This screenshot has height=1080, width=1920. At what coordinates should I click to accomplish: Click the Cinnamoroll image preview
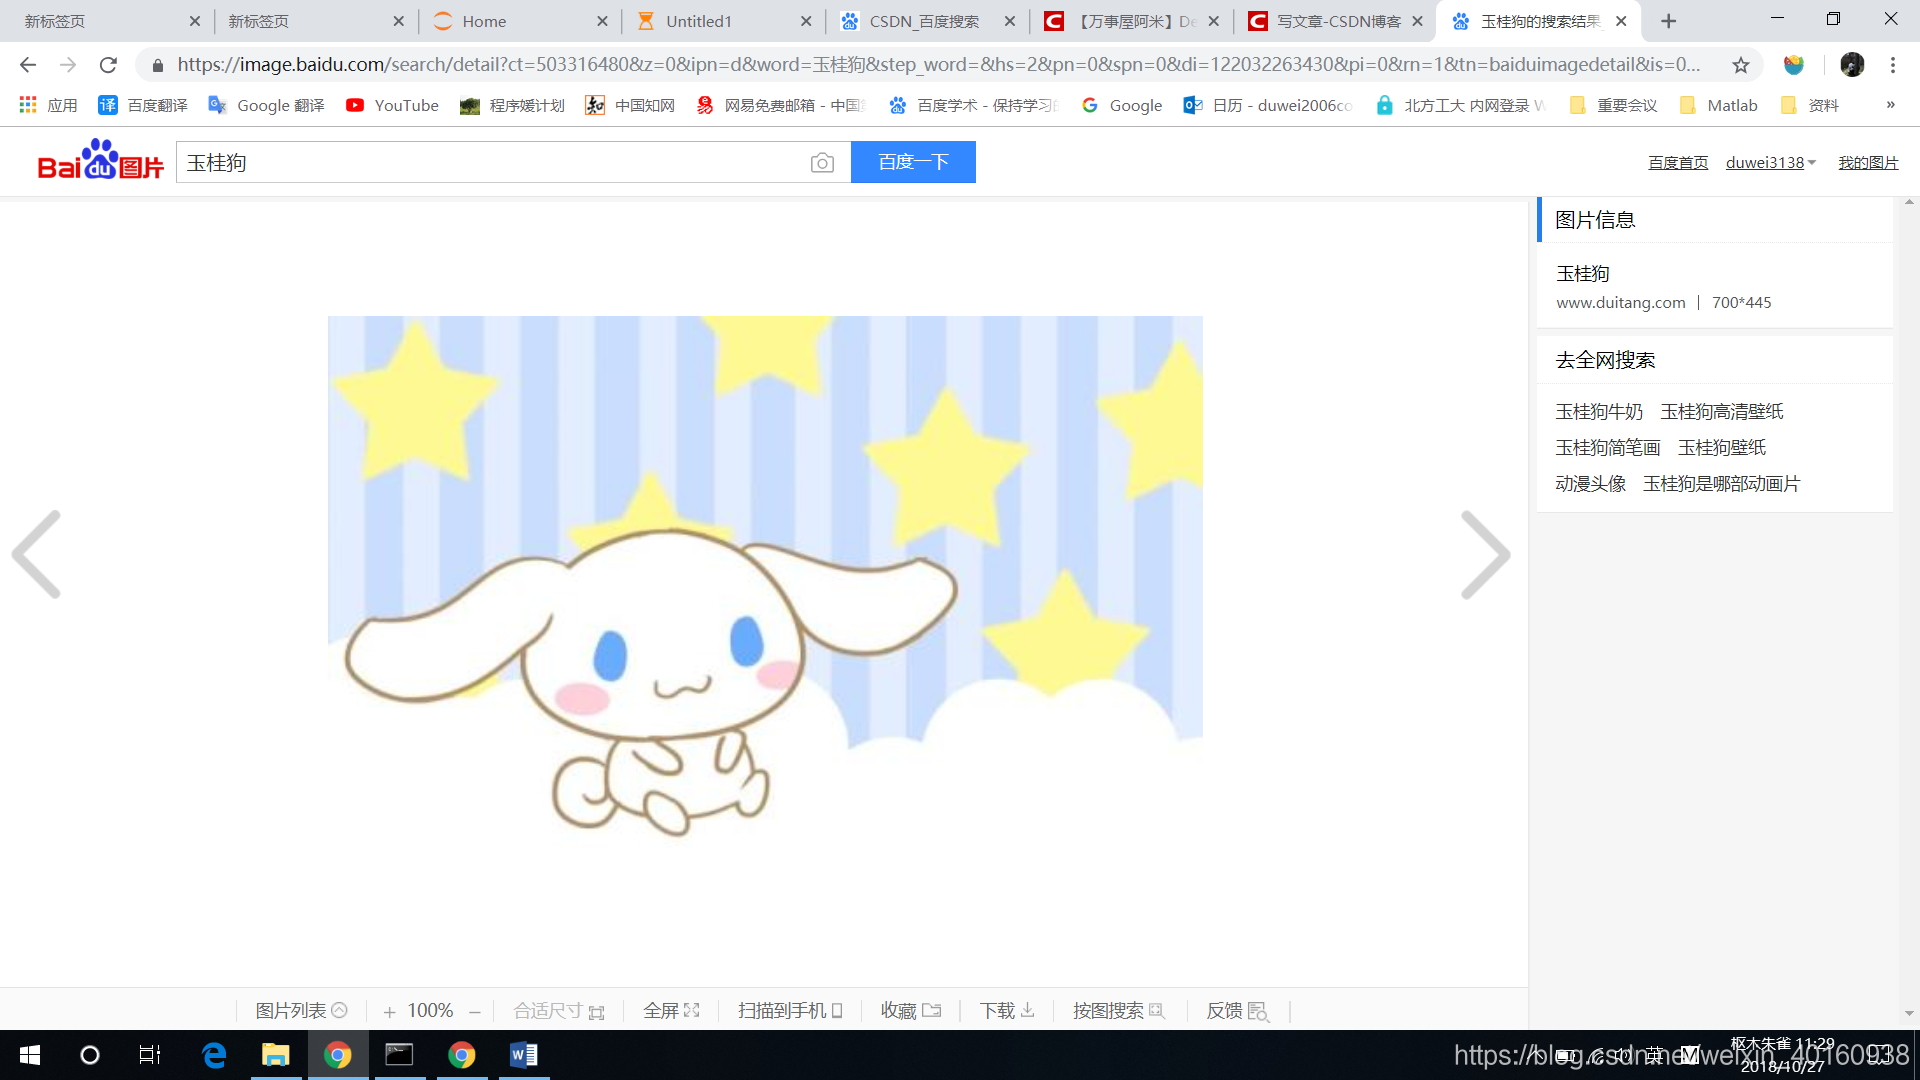pyautogui.click(x=765, y=577)
